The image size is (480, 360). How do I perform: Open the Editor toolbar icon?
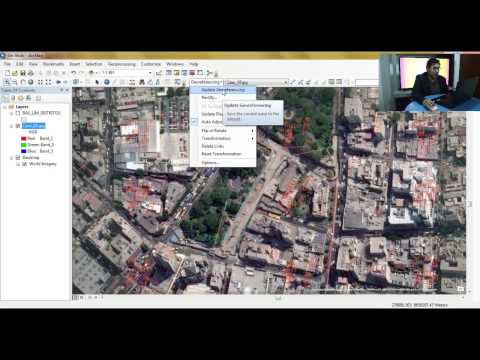pyautogui.click(x=159, y=73)
